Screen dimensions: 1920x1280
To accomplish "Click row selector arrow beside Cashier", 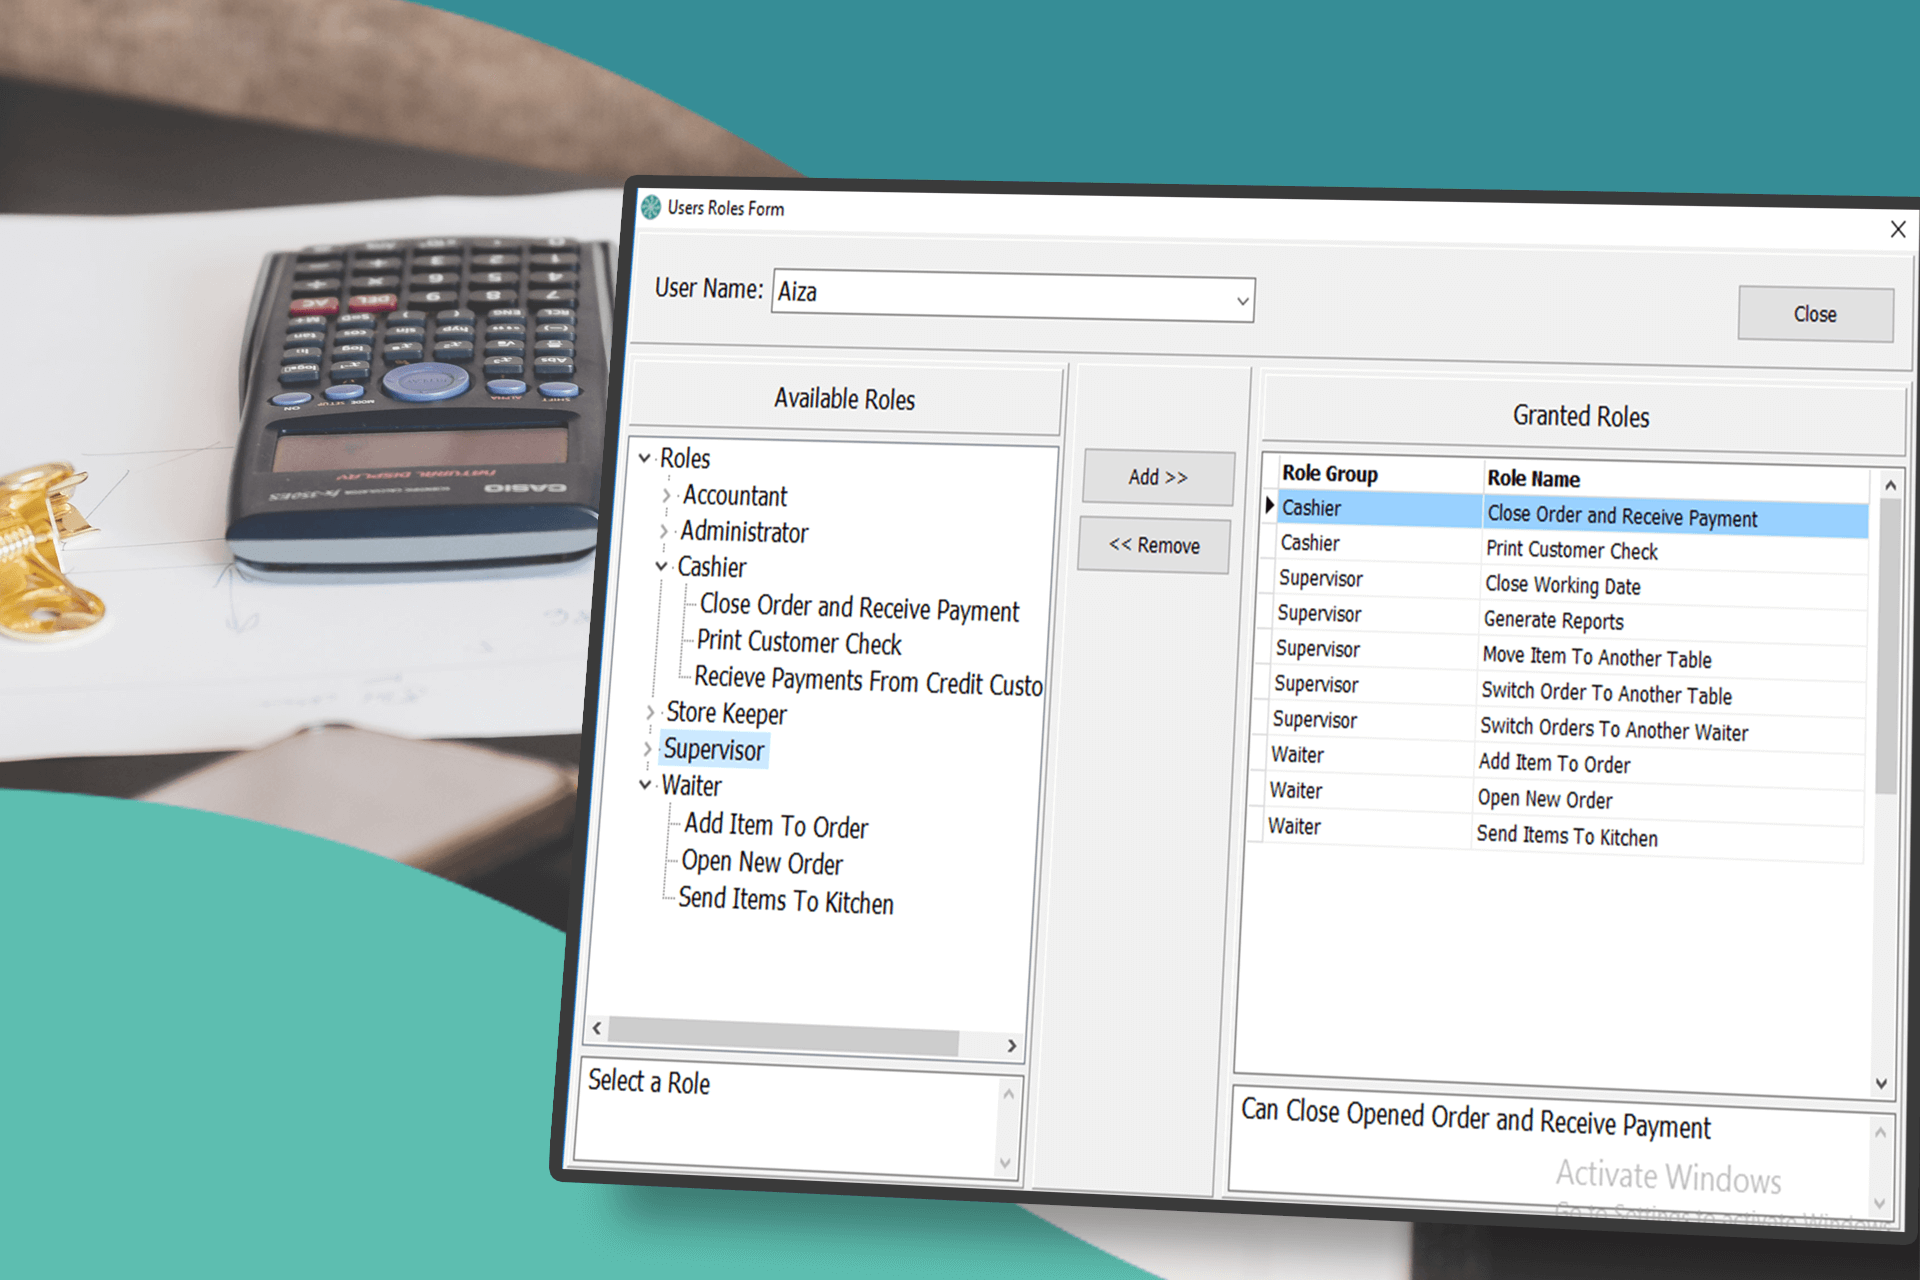I will (x=1270, y=506).
